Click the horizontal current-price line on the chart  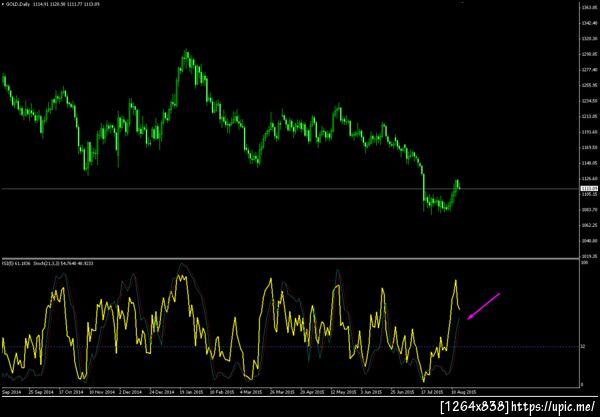coord(290,189)
